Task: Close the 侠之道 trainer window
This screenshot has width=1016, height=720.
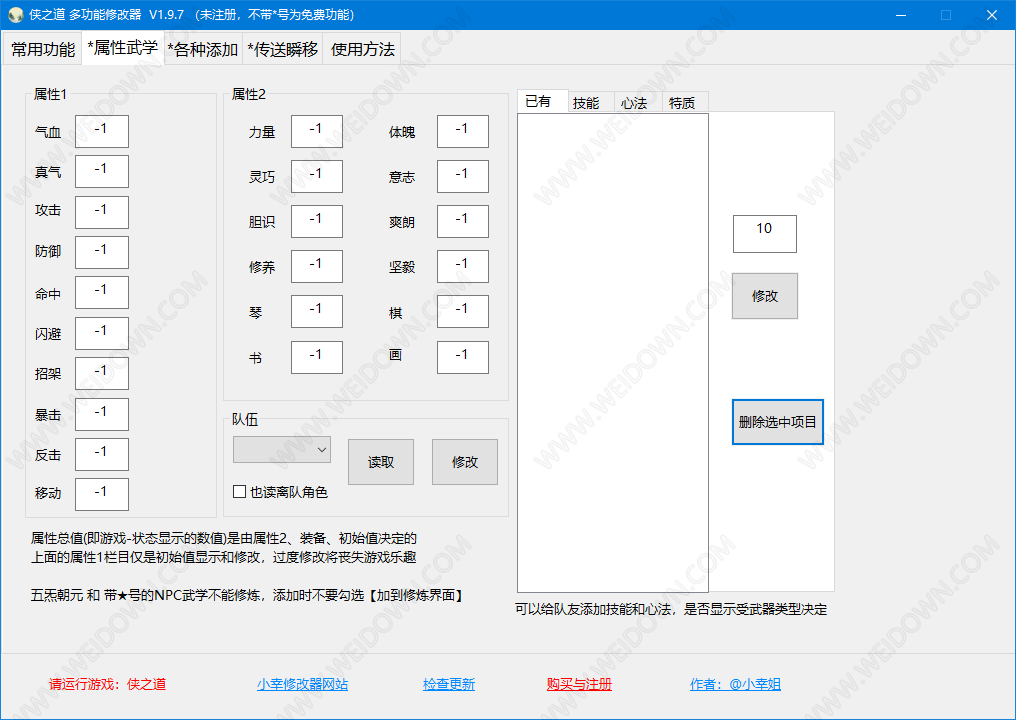Action: click(x=992, y=15)
